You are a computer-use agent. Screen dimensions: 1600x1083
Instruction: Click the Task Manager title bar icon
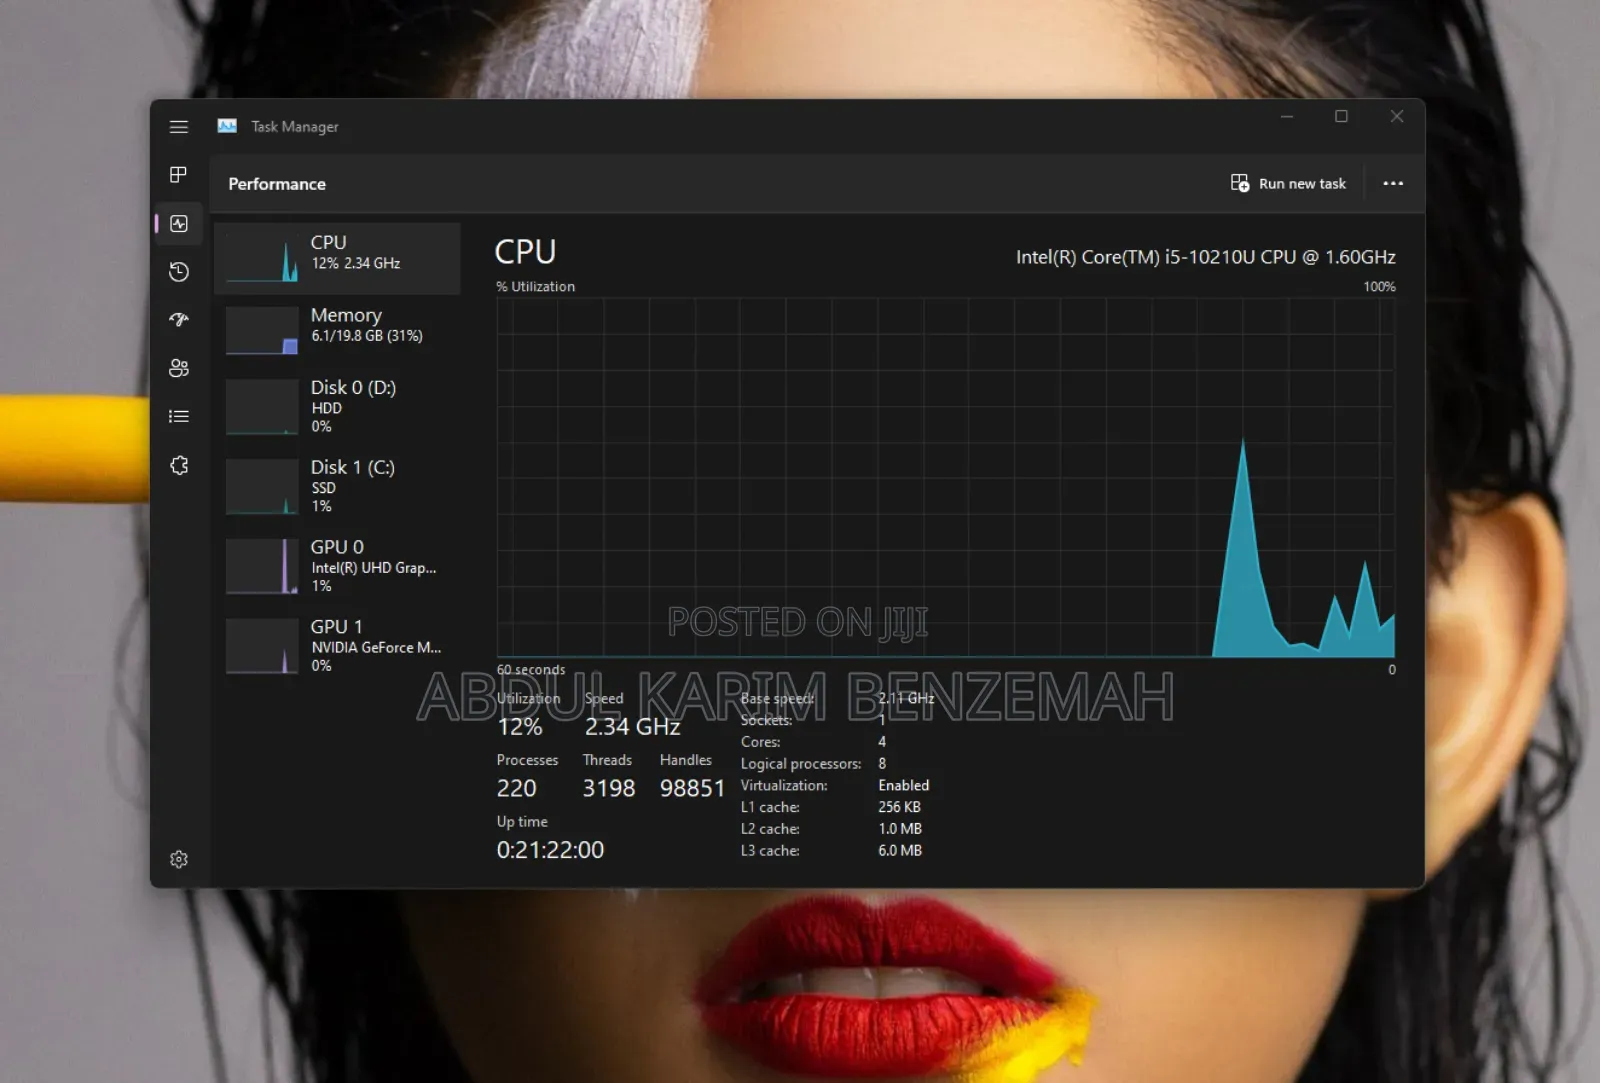tap(227, 126)
